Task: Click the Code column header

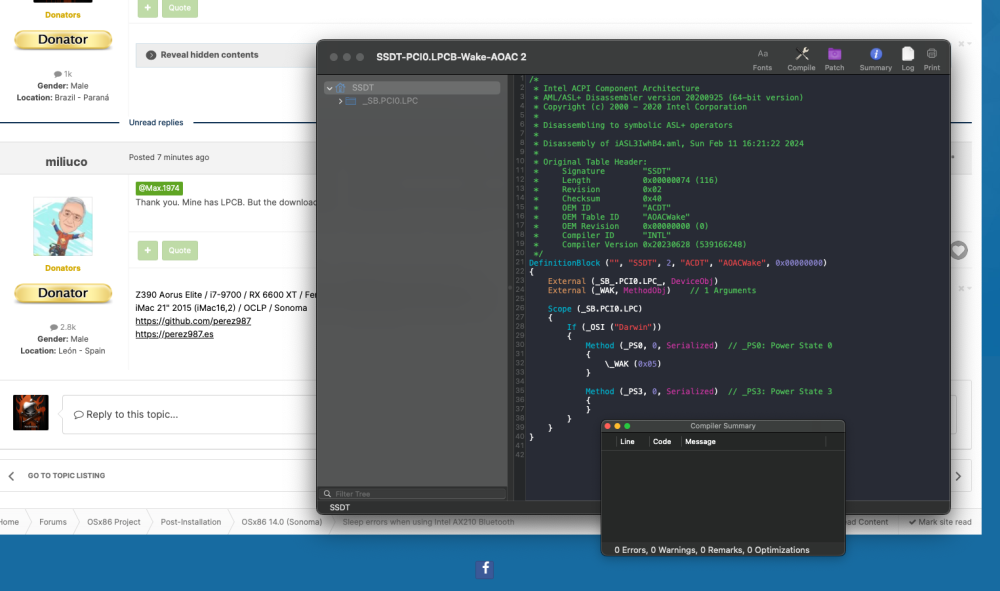Action: 662,441
